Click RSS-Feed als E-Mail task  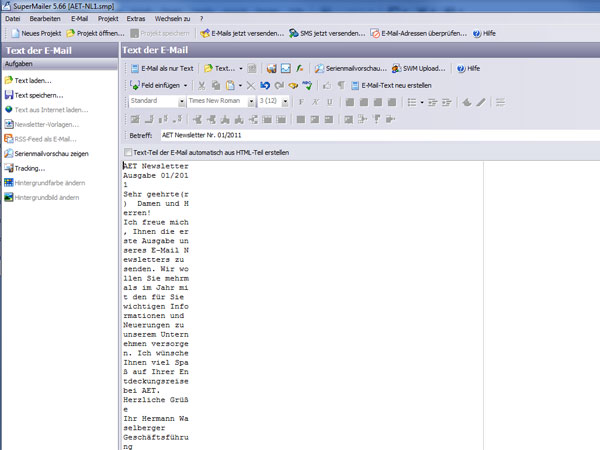pyautogui.click(x=40, y=139)
